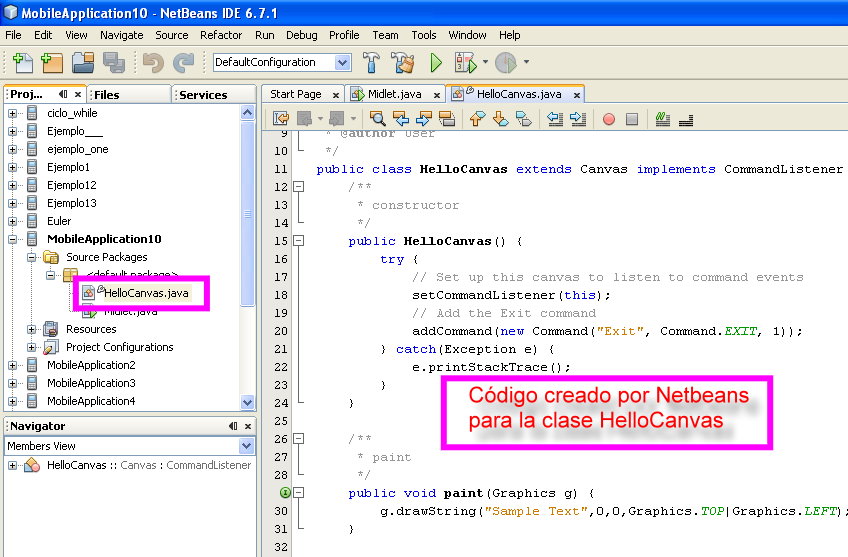The width and height of the screenshot is (848, 557).
Task: Open the File menu
Action: (x=13, y=35)
